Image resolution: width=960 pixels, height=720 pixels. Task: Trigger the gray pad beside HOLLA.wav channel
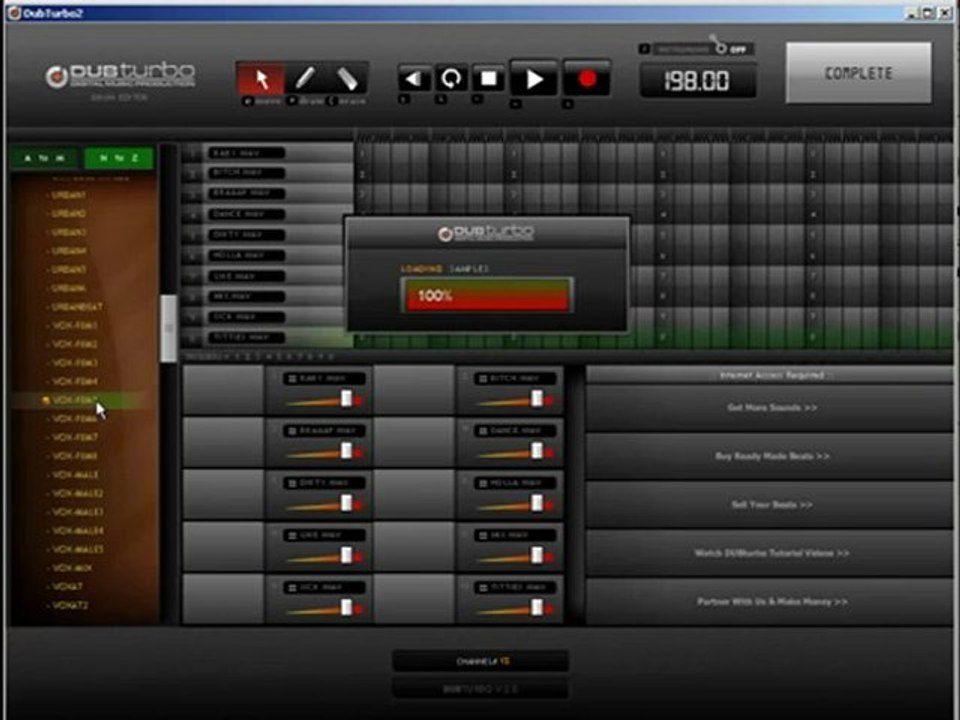coord(414,494)
